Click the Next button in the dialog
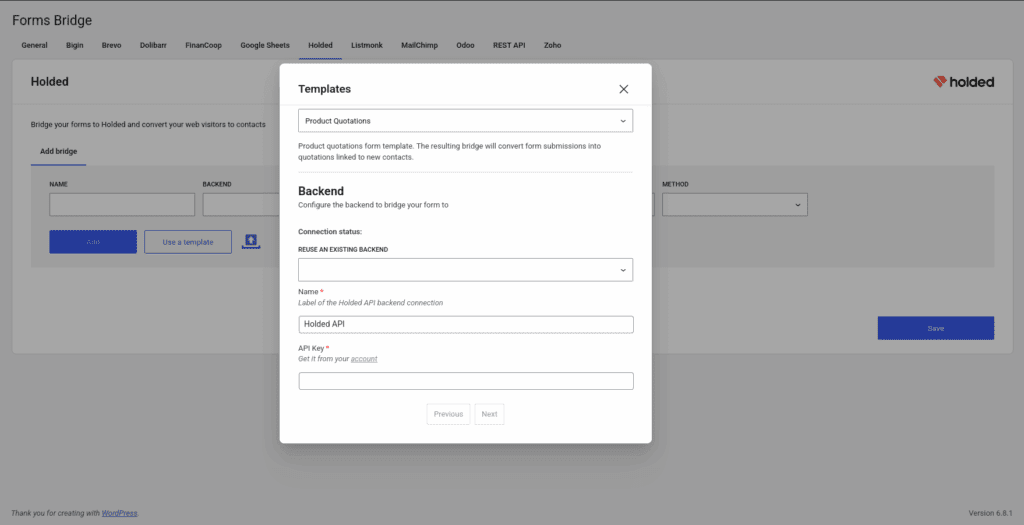 [489, 414]
